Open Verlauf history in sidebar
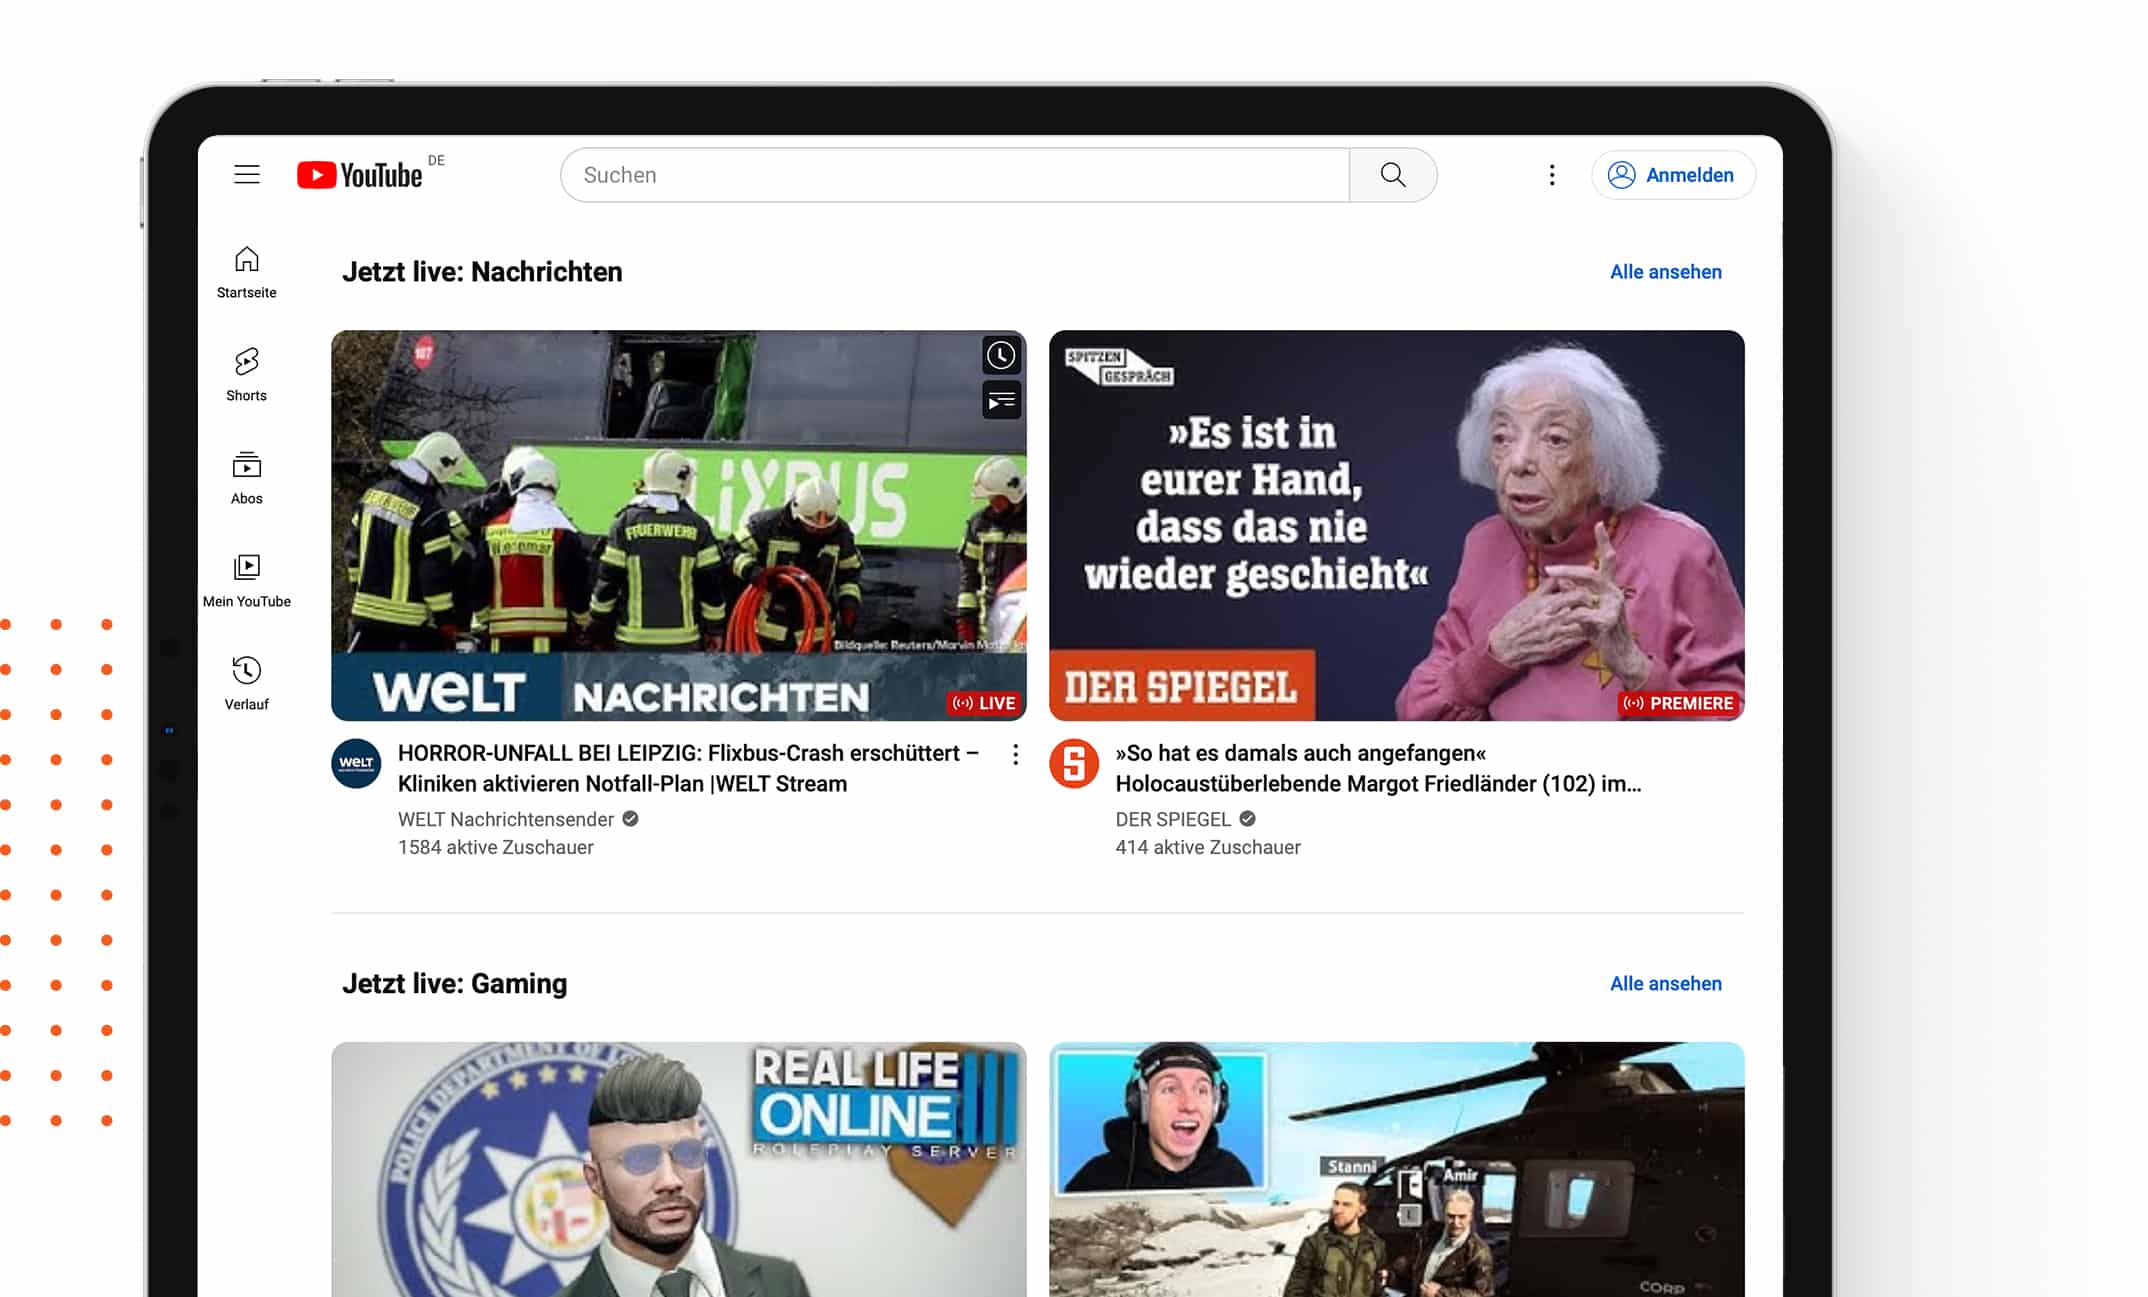The width and height of the screenshot is (2148, 1297). (247, 684)
